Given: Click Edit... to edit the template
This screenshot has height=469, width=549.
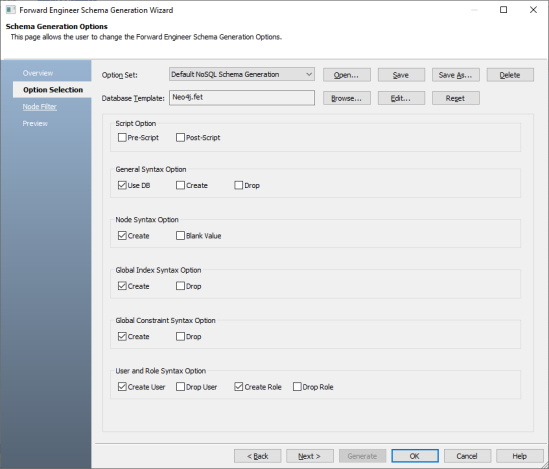Looking at the screenshot, I should click(x=401, y=98).
